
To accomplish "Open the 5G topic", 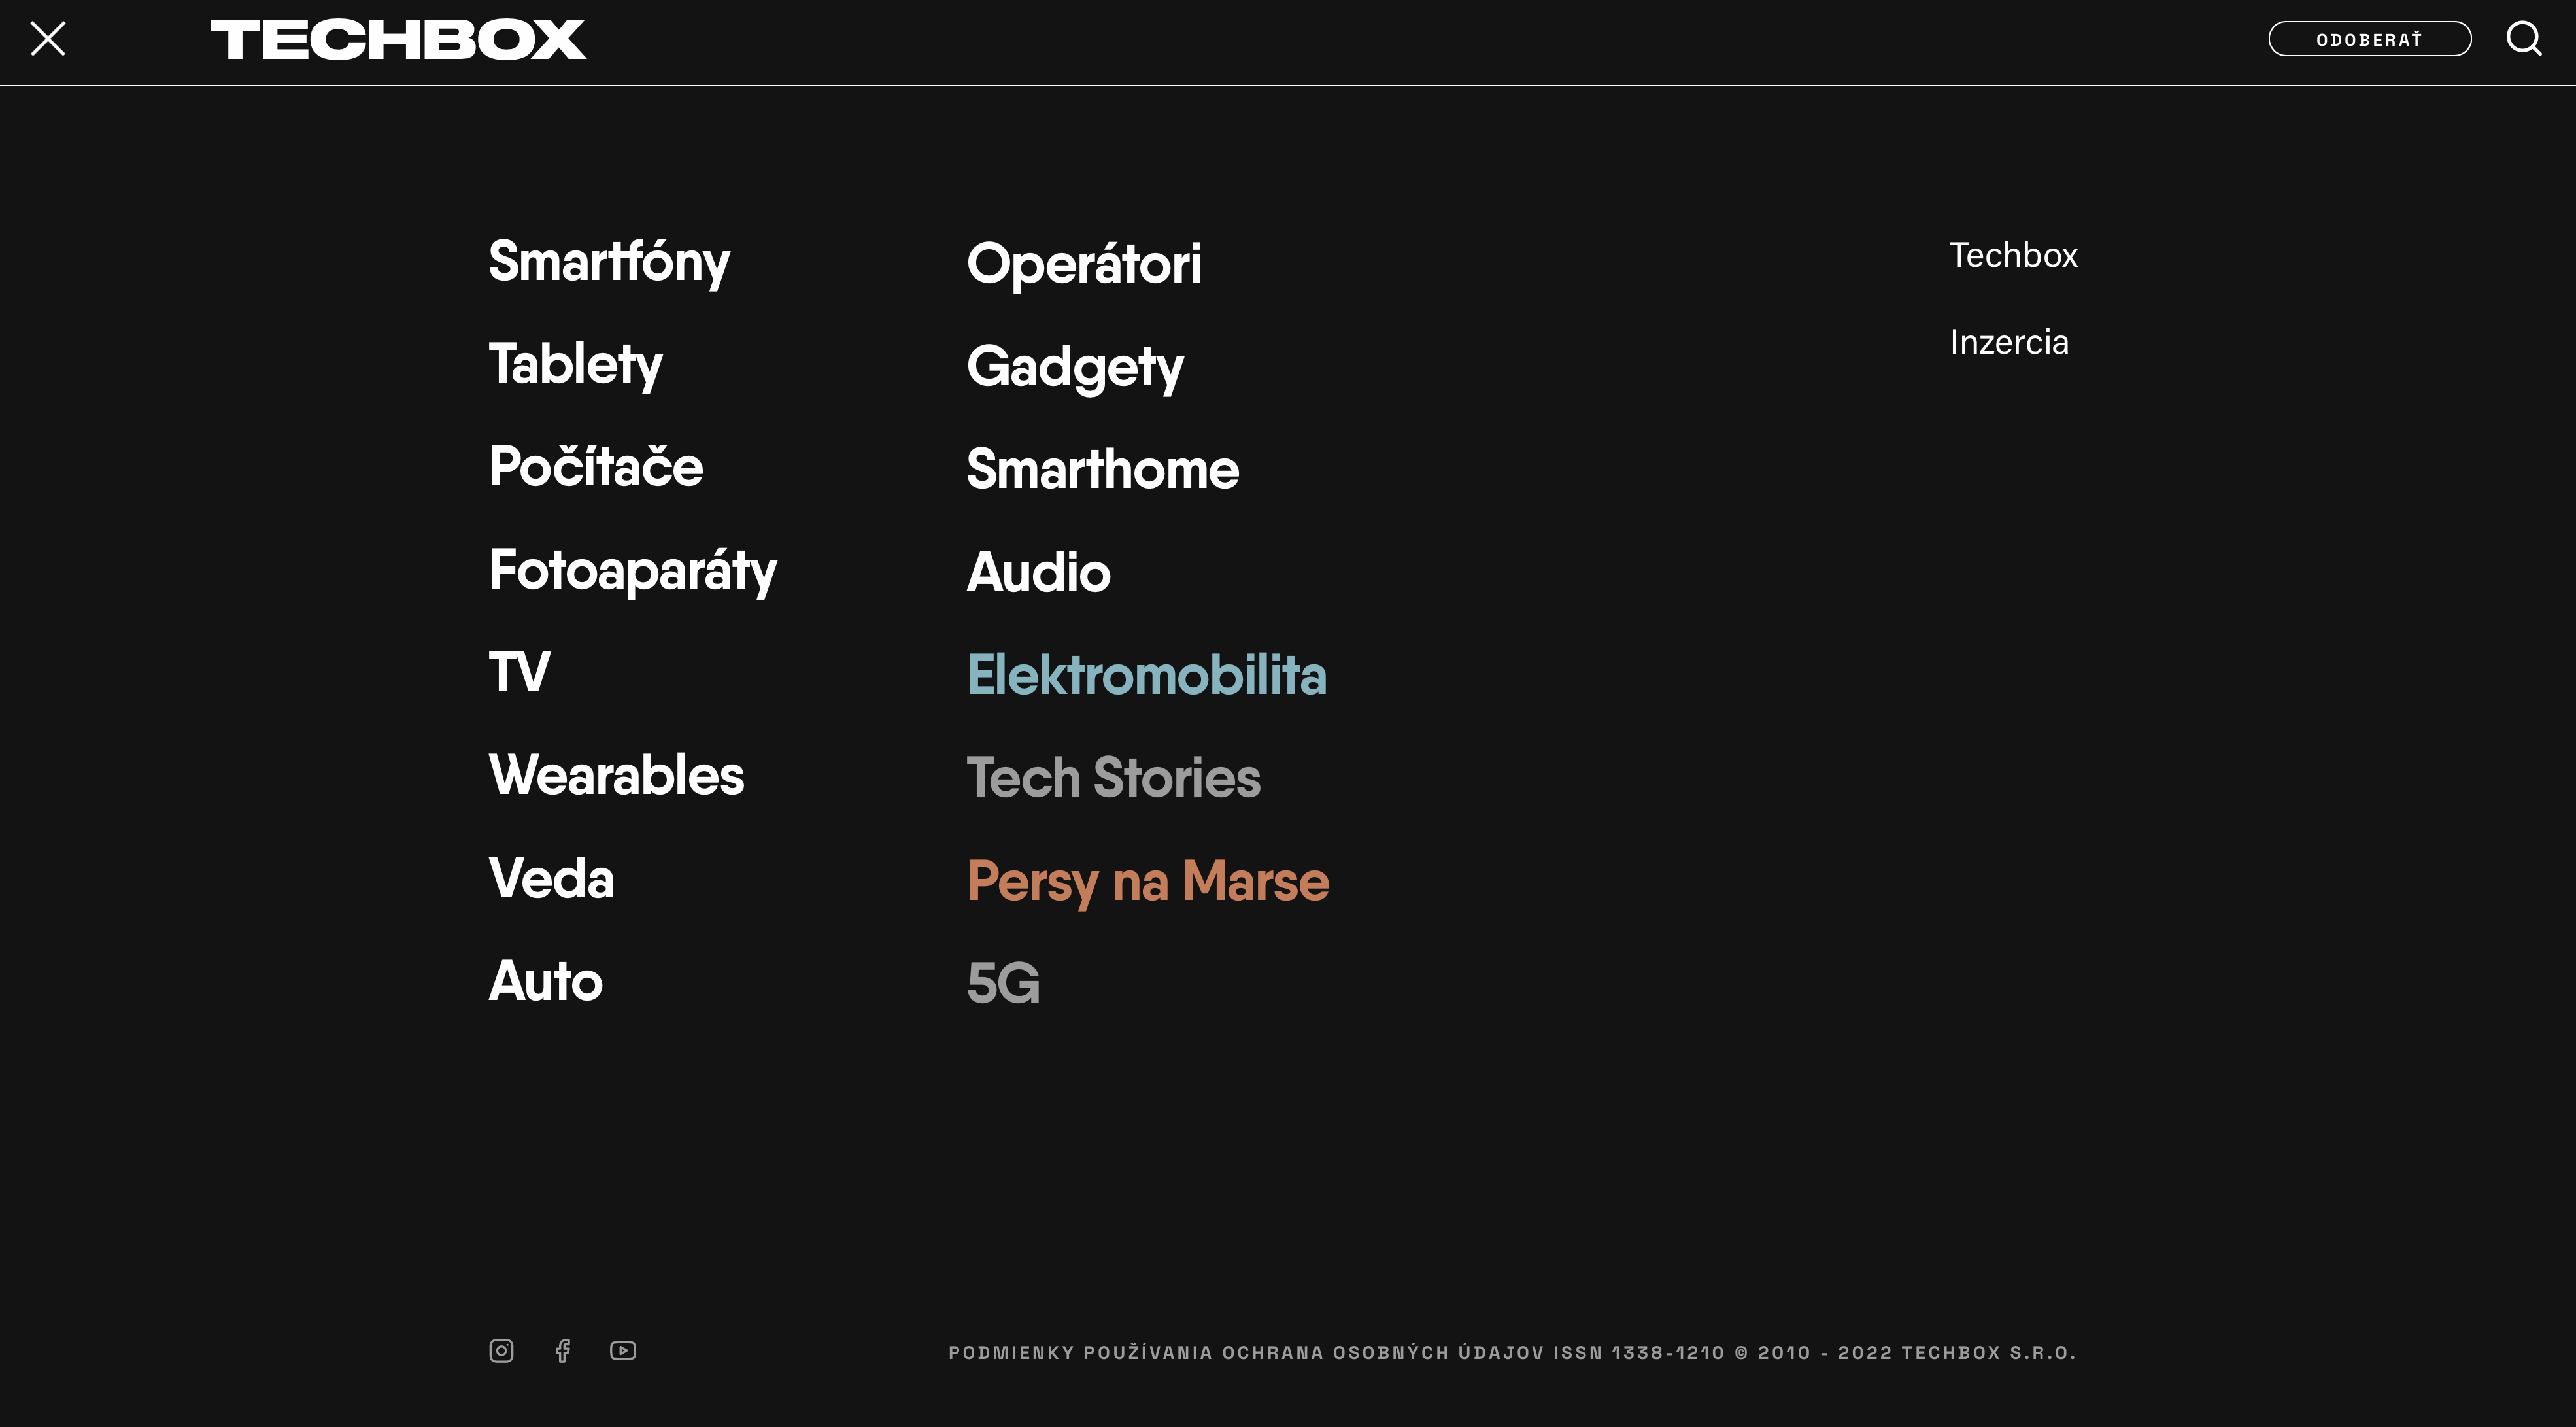I will pyautogui.click(x=1003, y=983).
